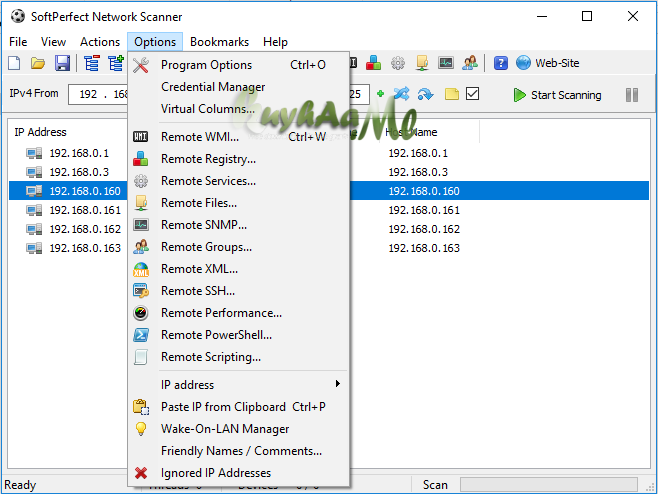Select the 192.168.0.162 row in IP Address column
The image size is (658, 494).
coord(85,229)
